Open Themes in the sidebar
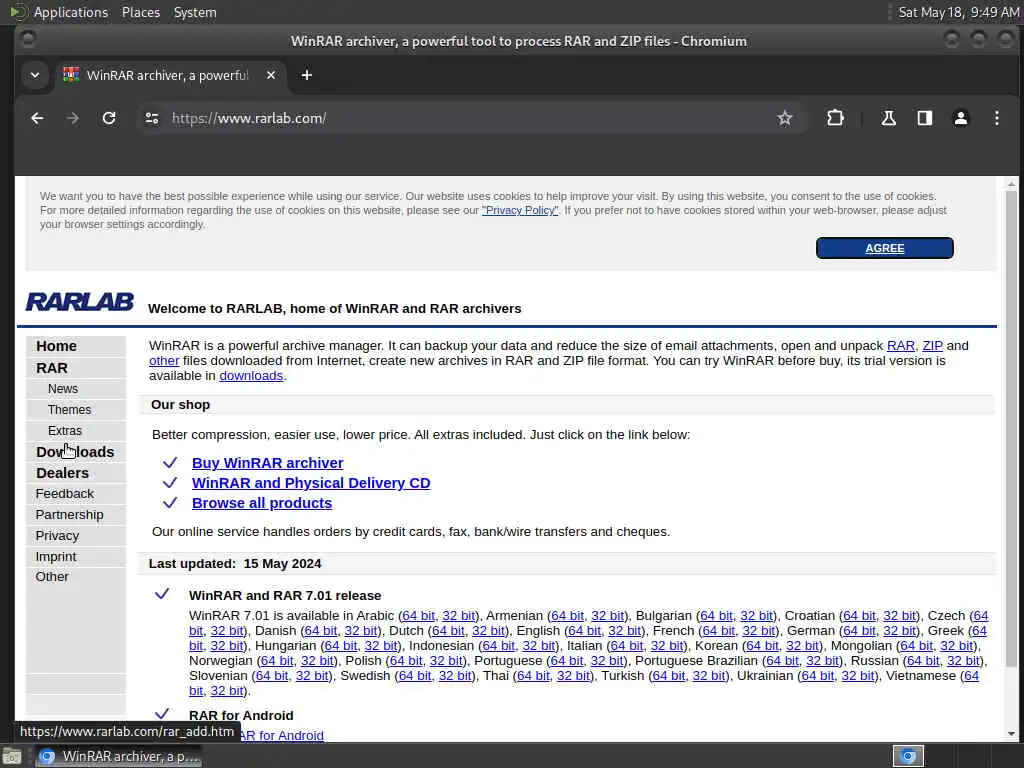 tap(69, 409)
